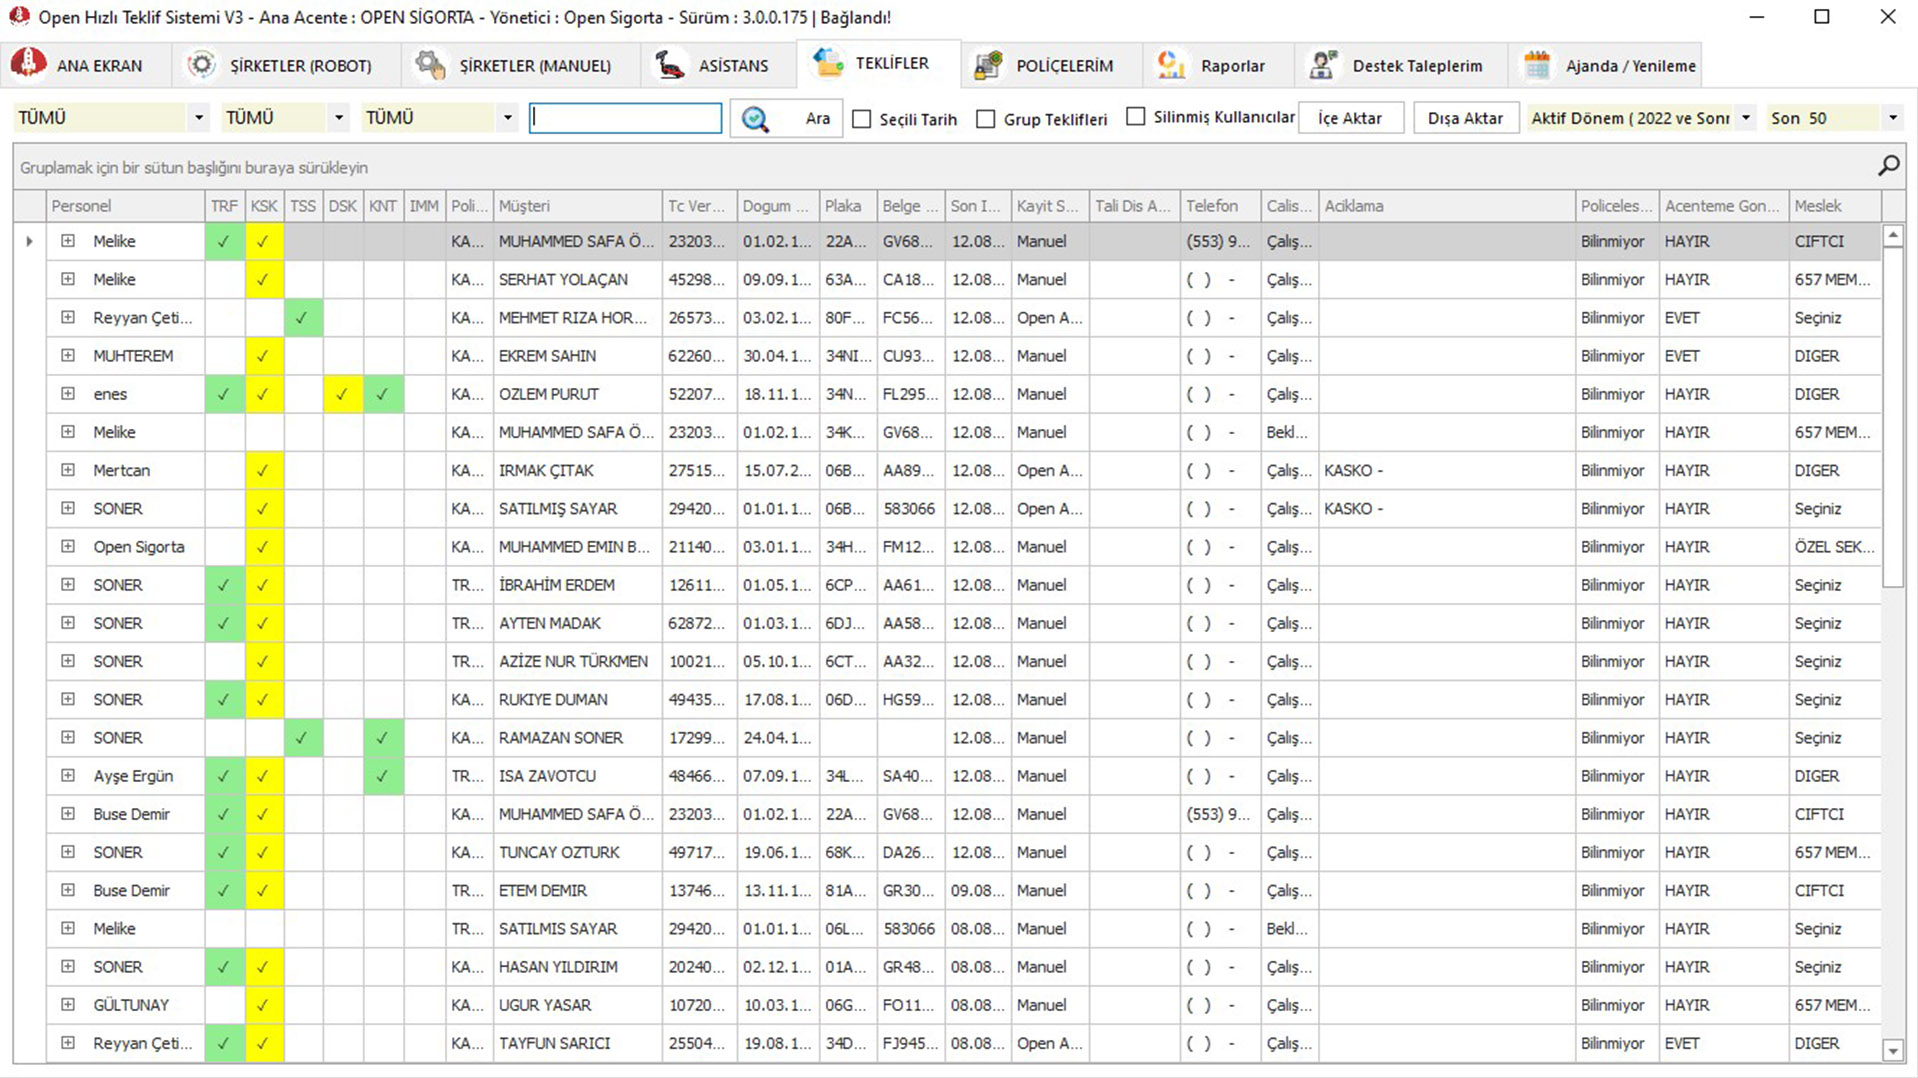The image size is (1918, 1078).
Task: Open the Raporlar tab
Action: click(1217, 65)
